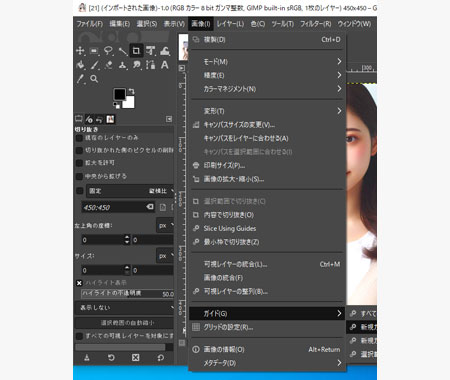The height and width of the screenshot is (380, 450).
Task: Switch to Undo History tab
Action: [99, 119]
